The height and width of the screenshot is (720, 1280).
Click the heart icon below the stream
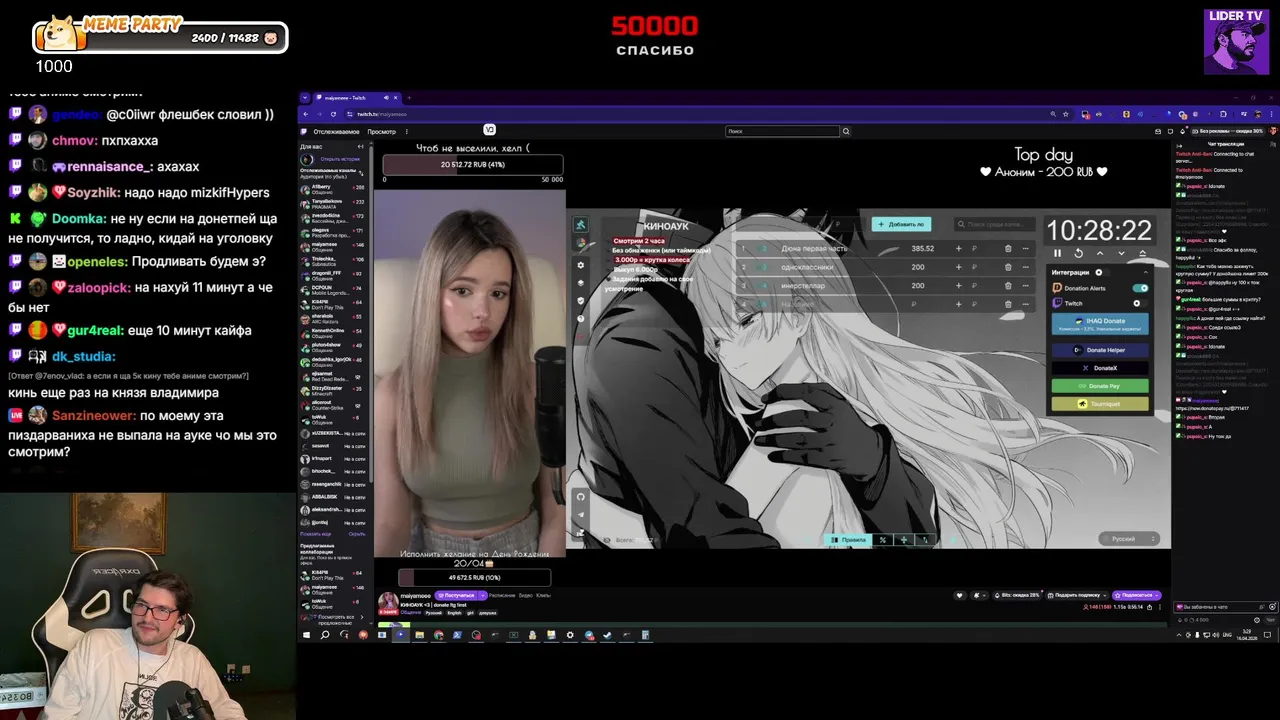[959, 595]
